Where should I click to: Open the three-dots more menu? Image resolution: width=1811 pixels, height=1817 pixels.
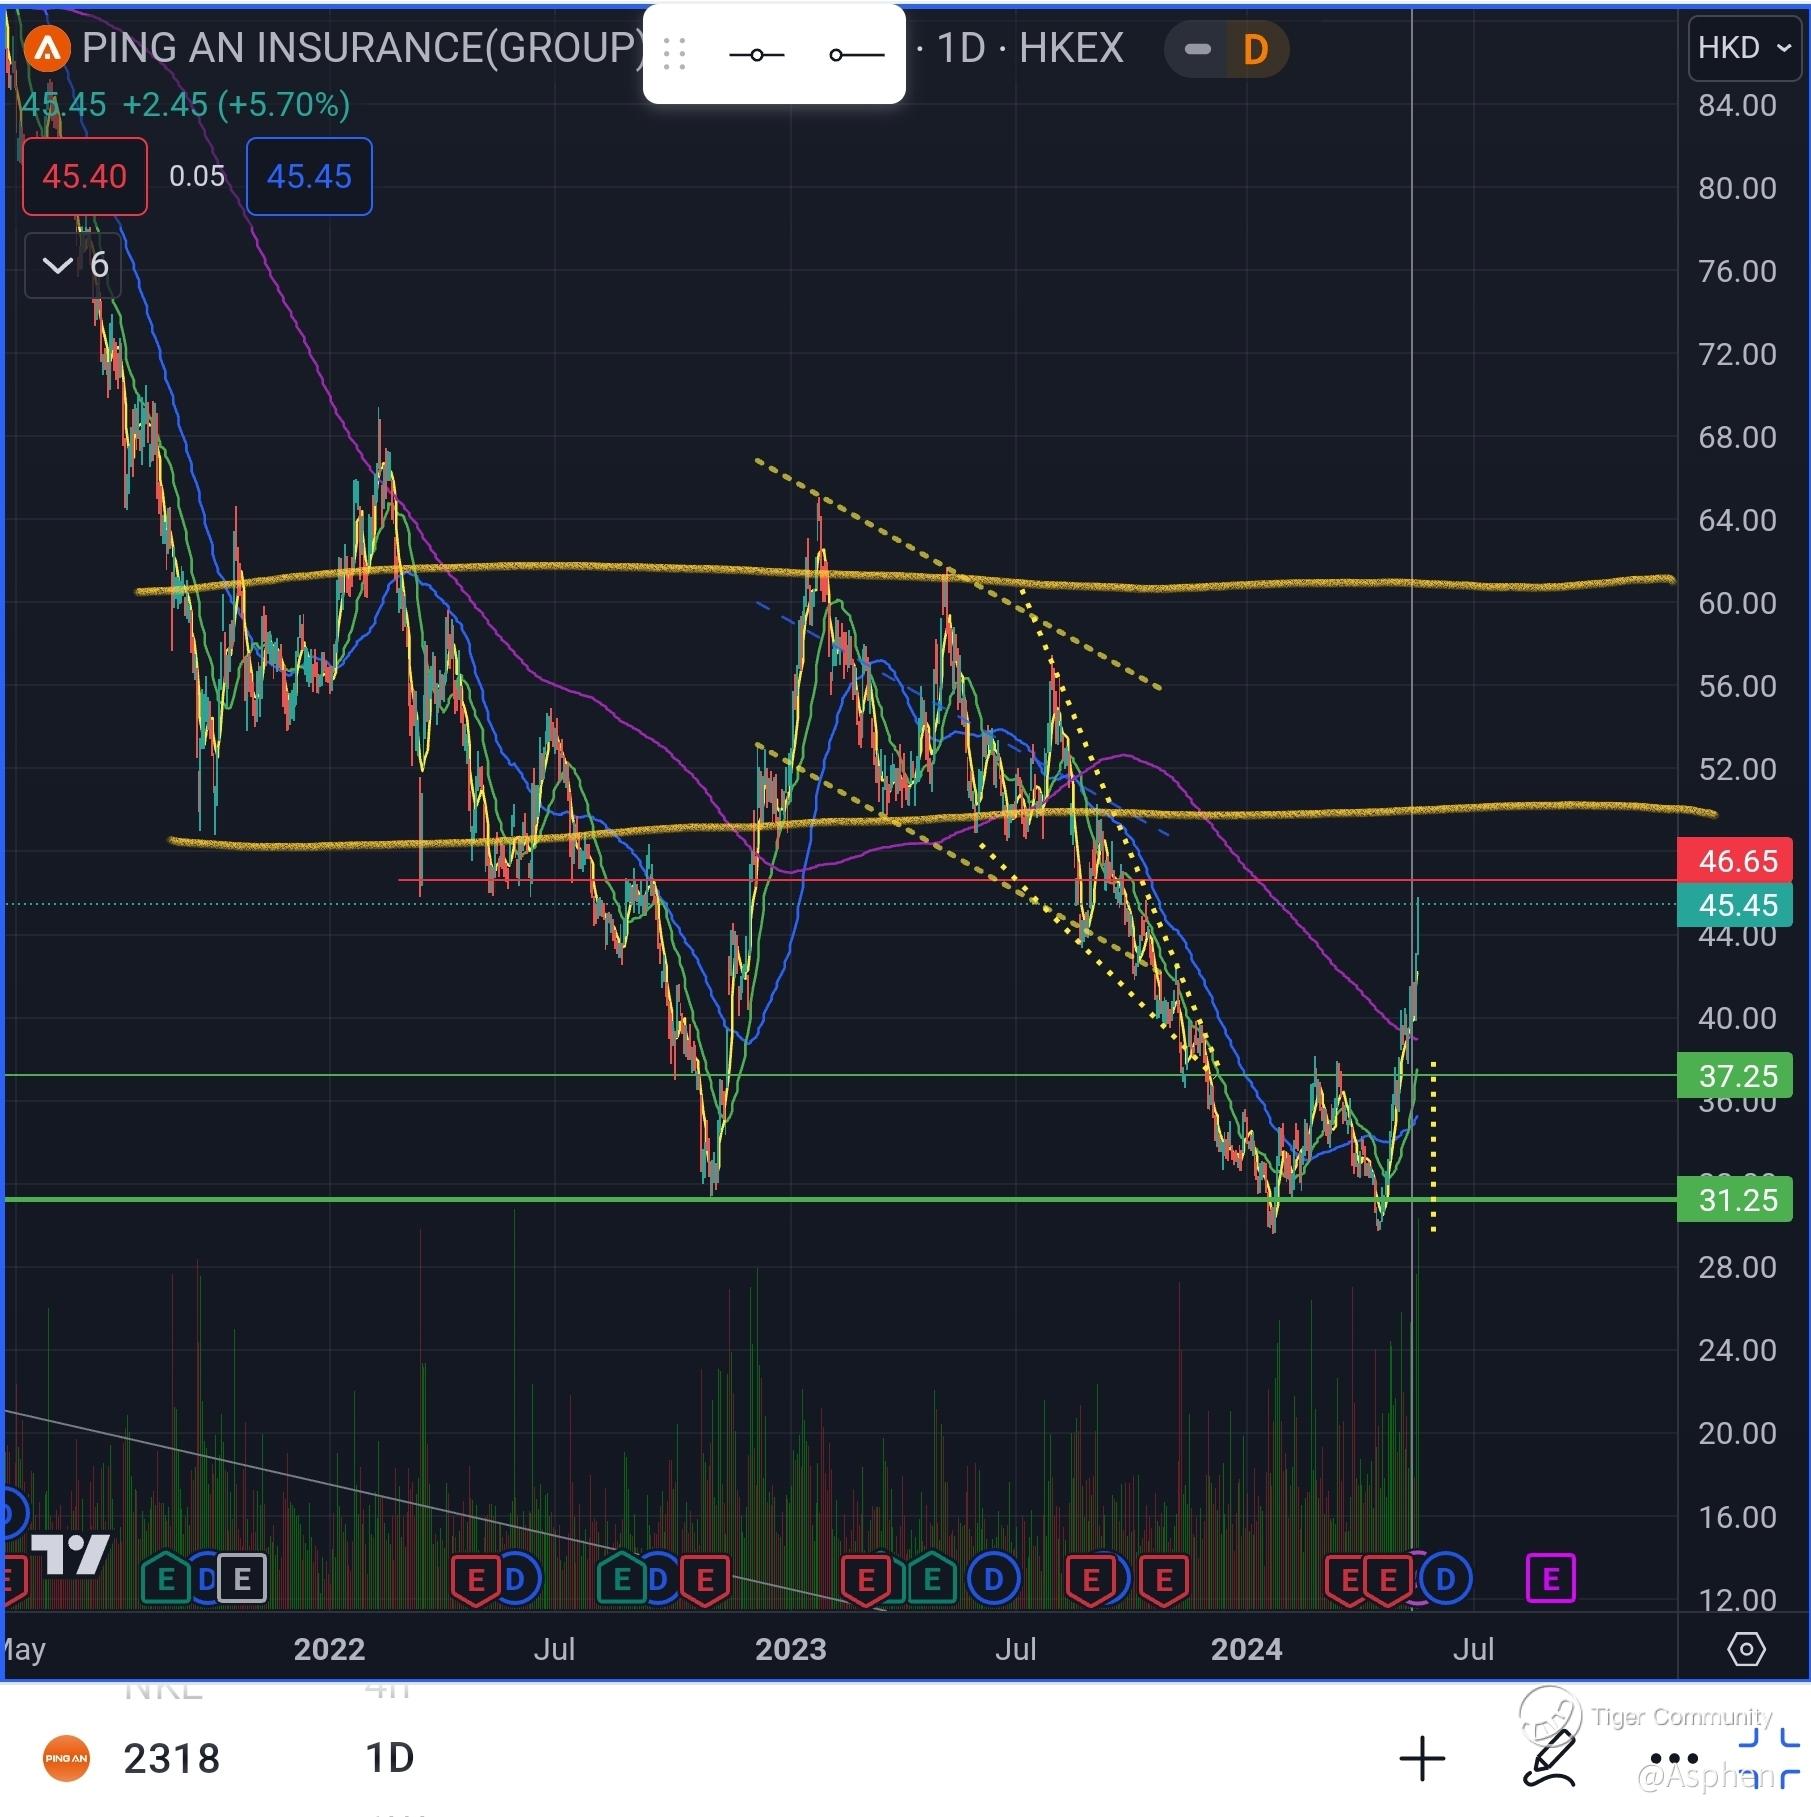click(1674, 1759)
